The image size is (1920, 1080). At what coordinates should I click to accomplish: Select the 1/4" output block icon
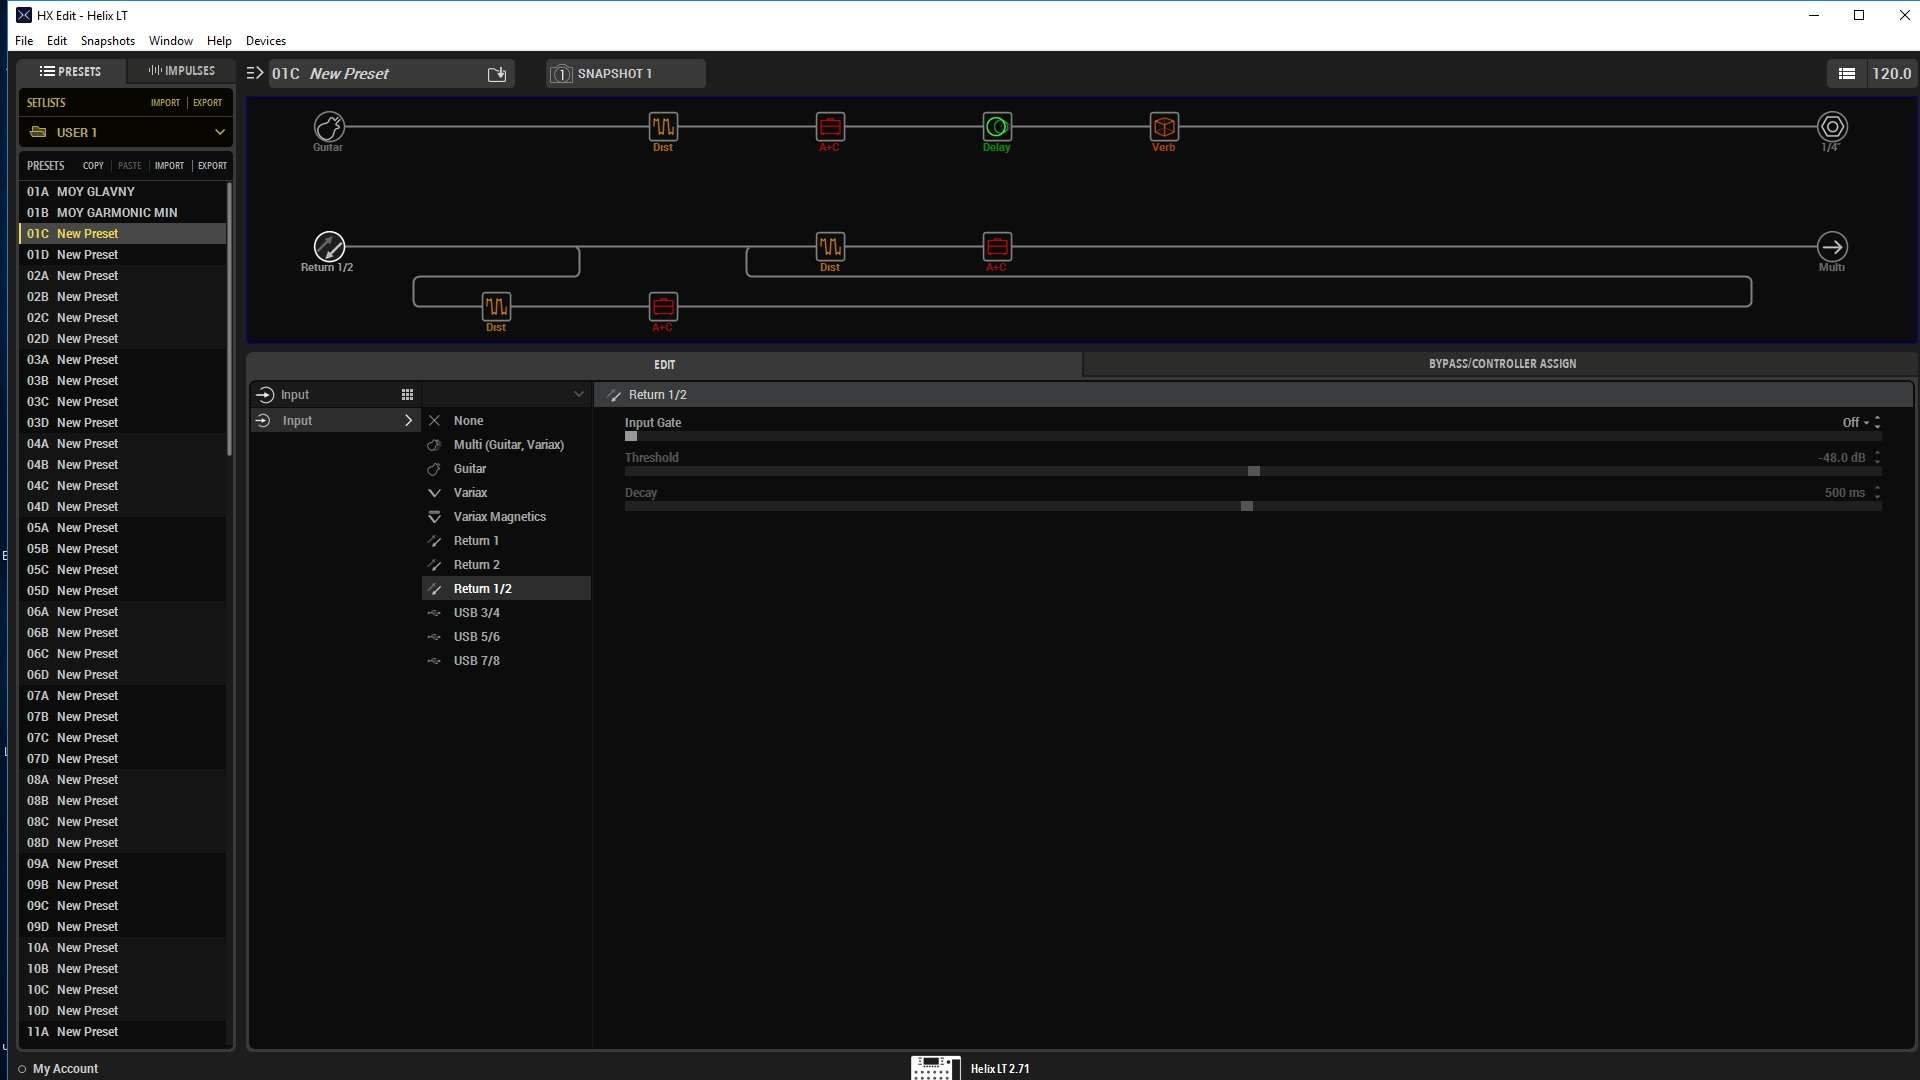coord(1831,127)
